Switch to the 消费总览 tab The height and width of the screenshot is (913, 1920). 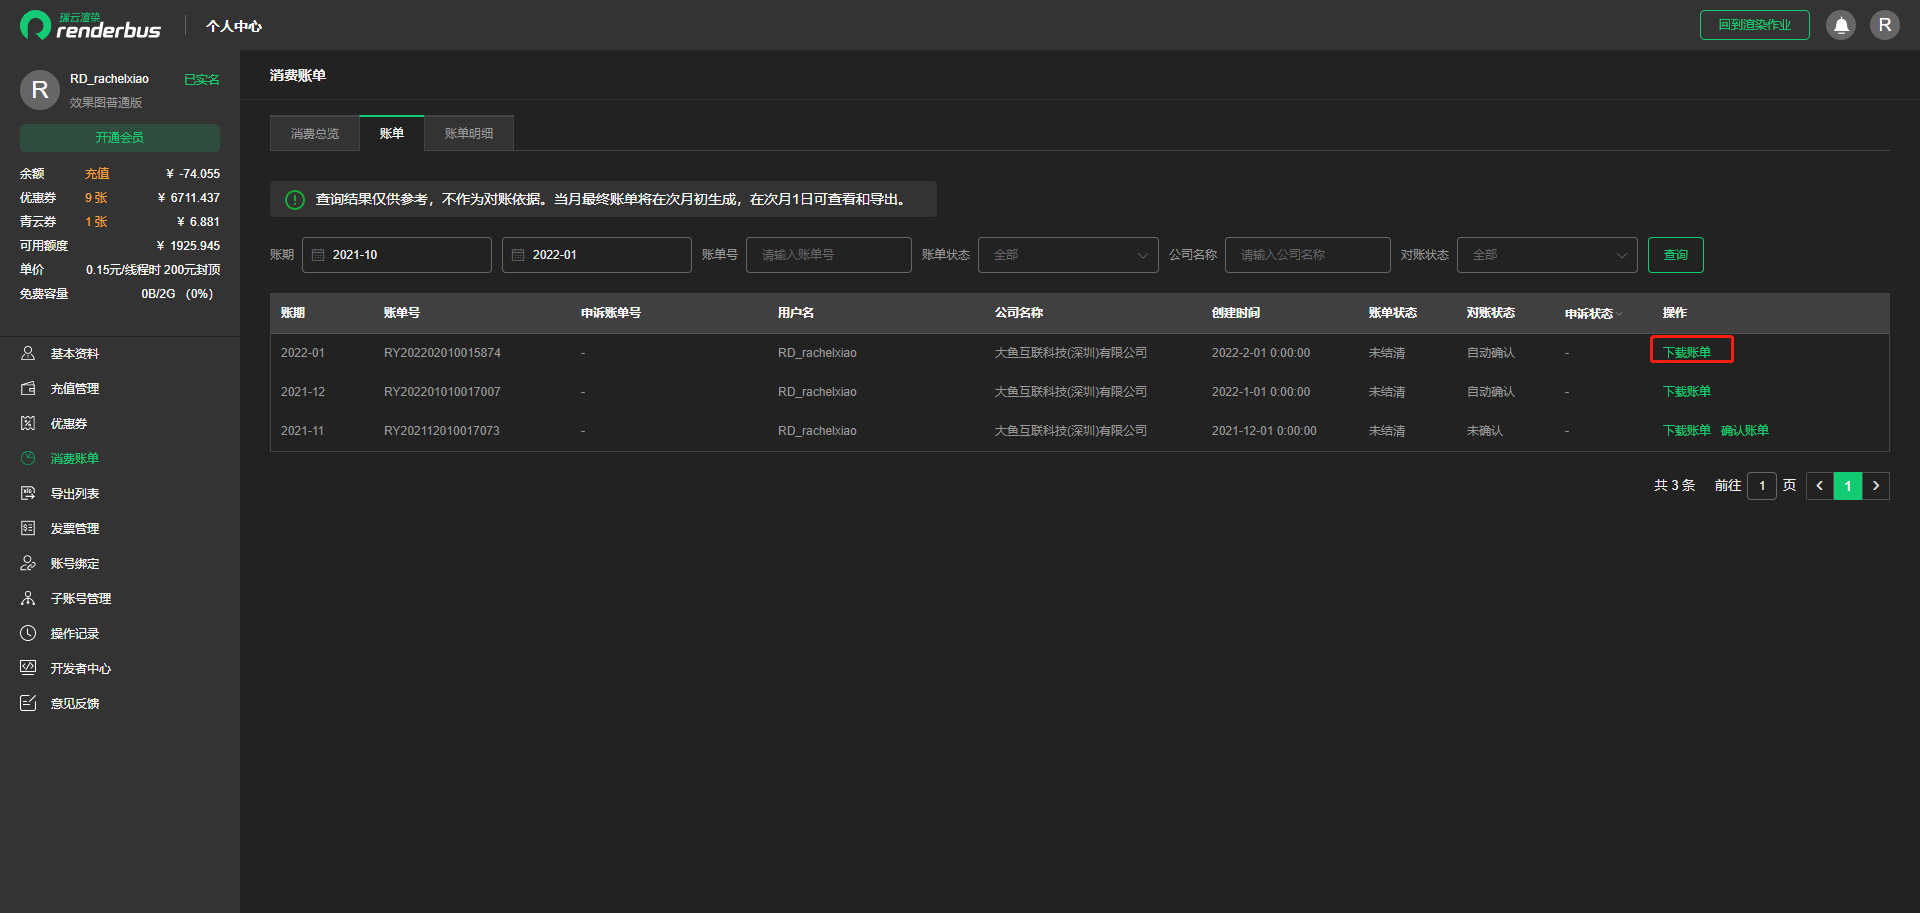click(315, 133)
